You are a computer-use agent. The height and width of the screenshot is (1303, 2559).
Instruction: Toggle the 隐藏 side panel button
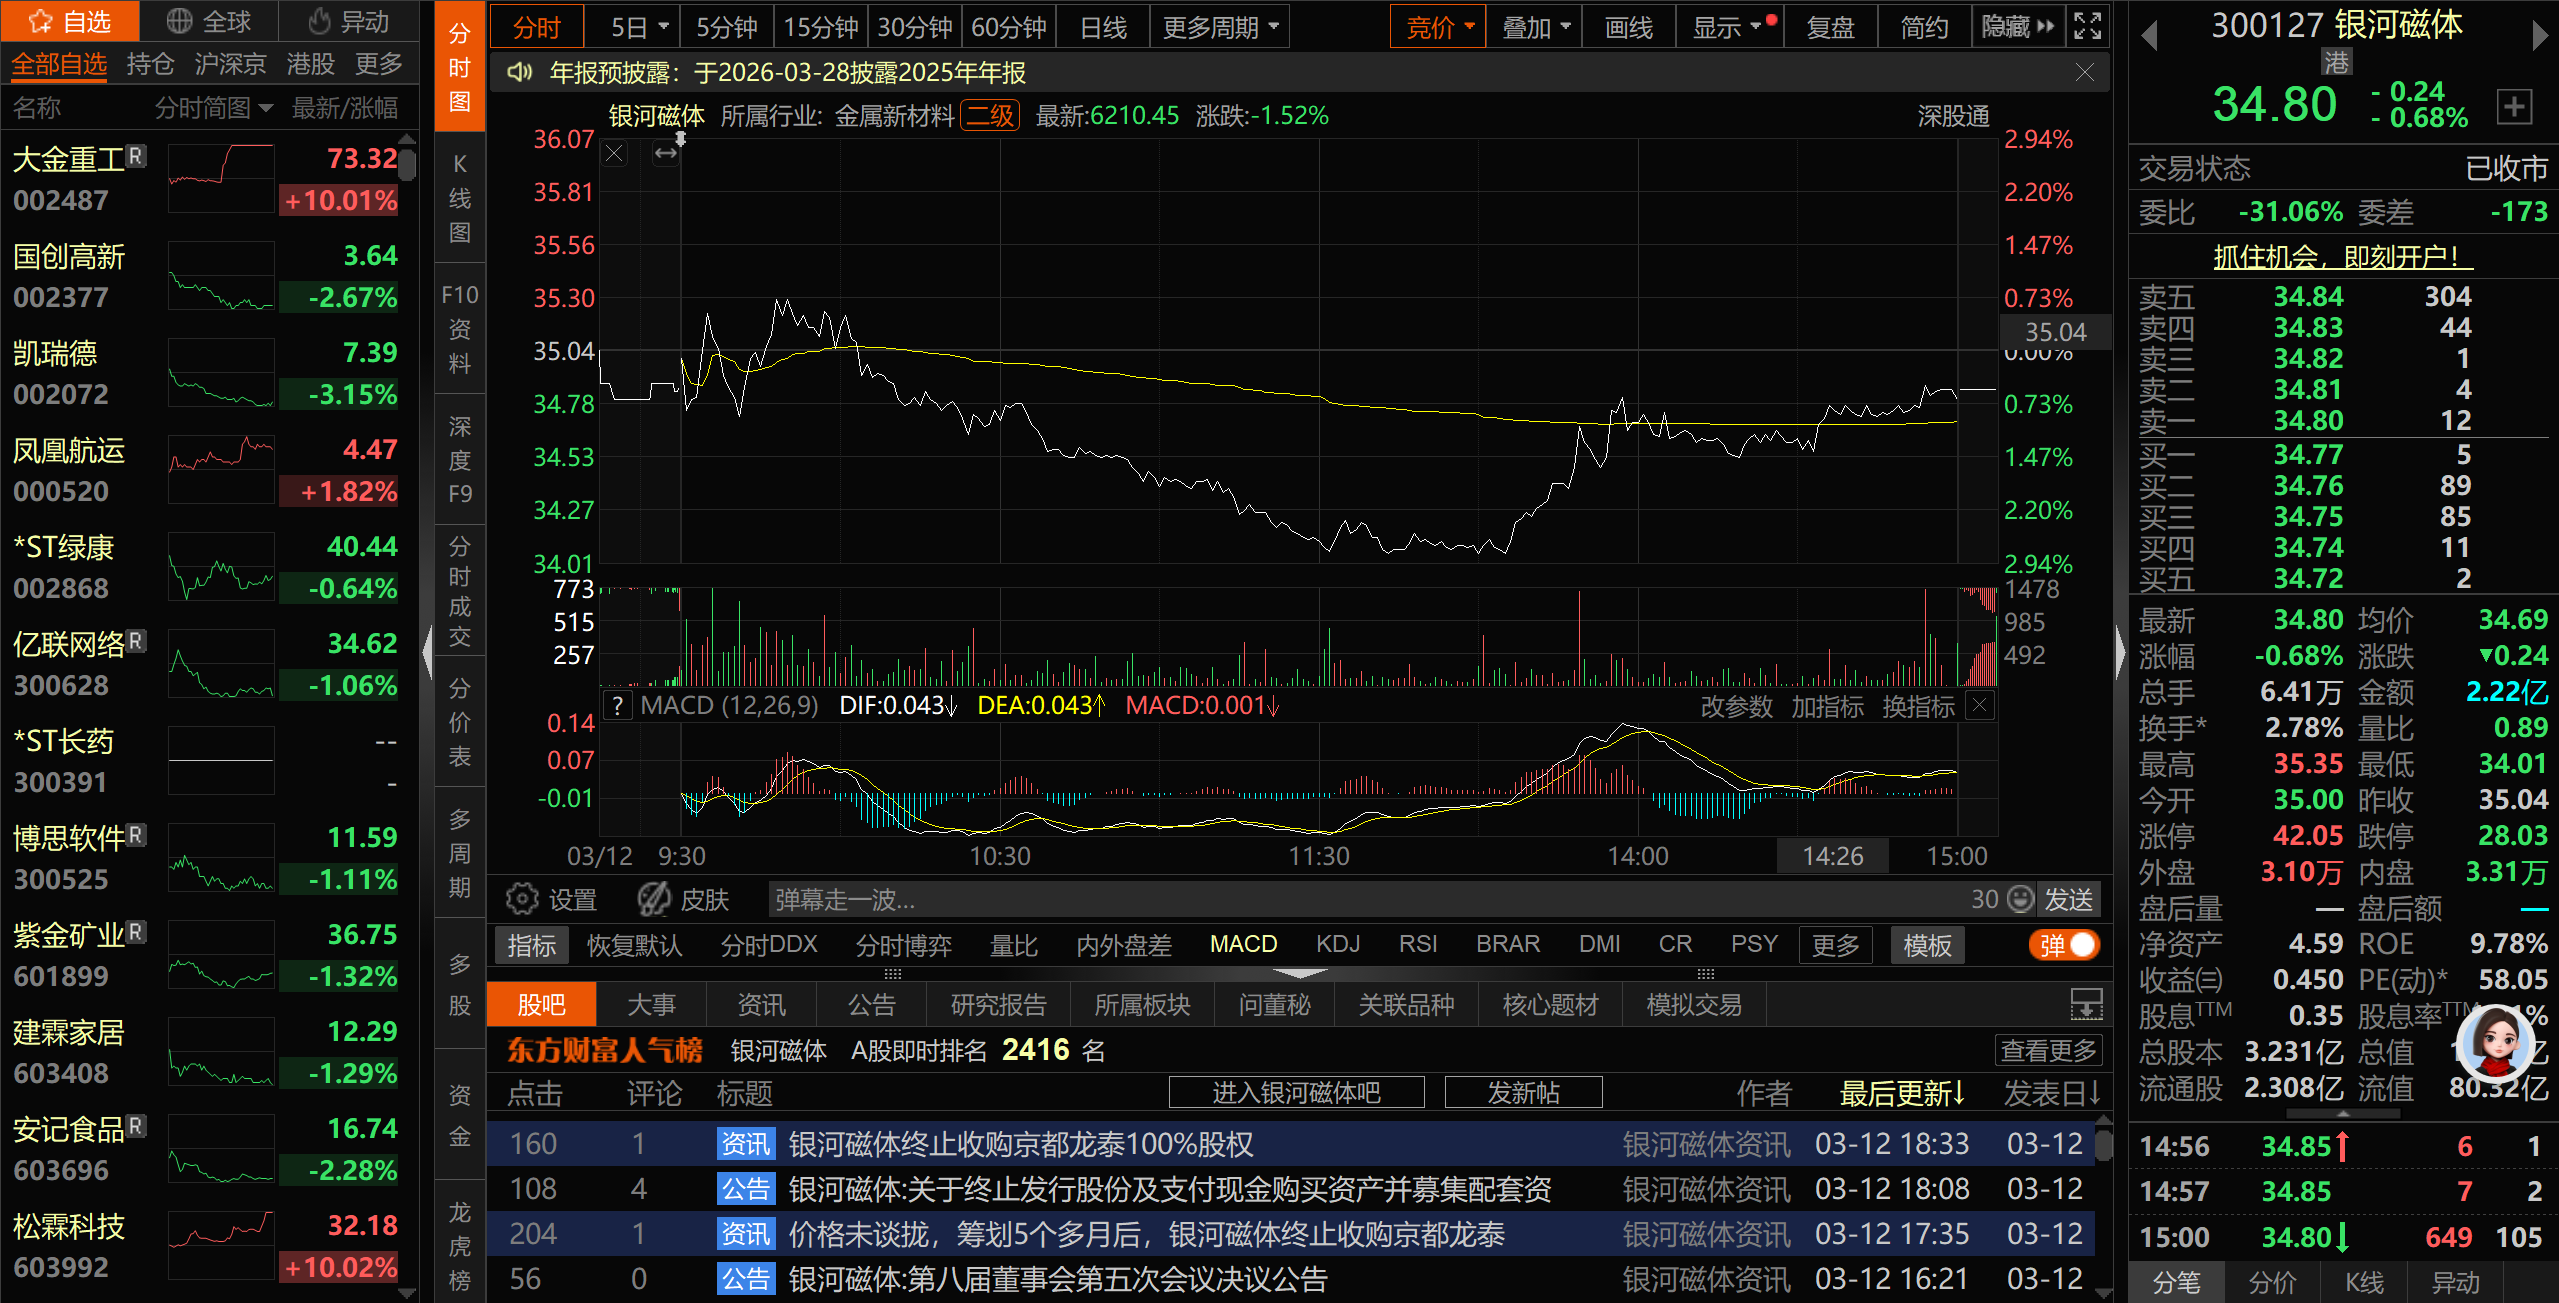click(2017, 27)
